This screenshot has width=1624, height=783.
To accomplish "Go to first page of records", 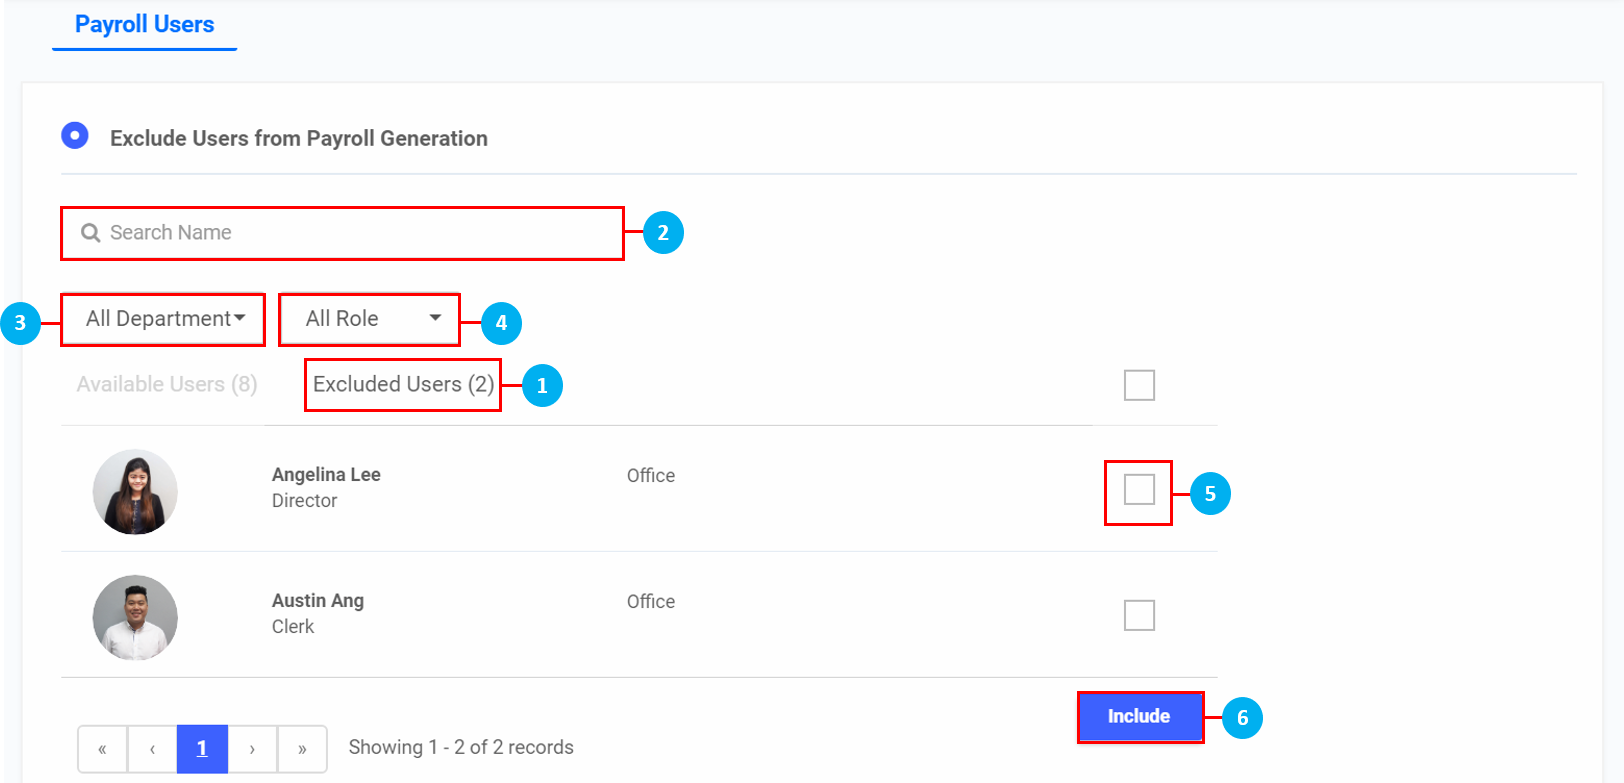I will 102,749.
